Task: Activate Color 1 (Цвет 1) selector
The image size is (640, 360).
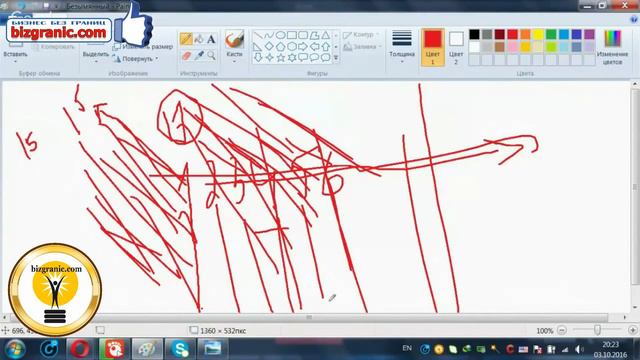Action: click(x=433, y=47)
